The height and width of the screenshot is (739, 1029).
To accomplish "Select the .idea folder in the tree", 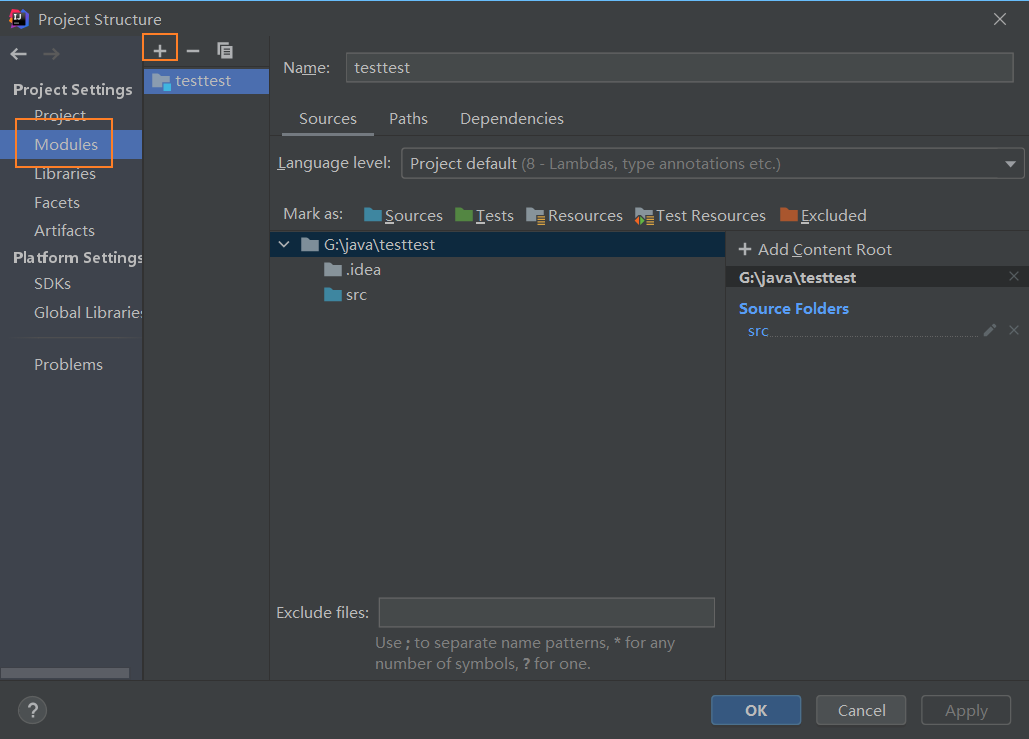I will pyautogui.click(x=363, y=269).
